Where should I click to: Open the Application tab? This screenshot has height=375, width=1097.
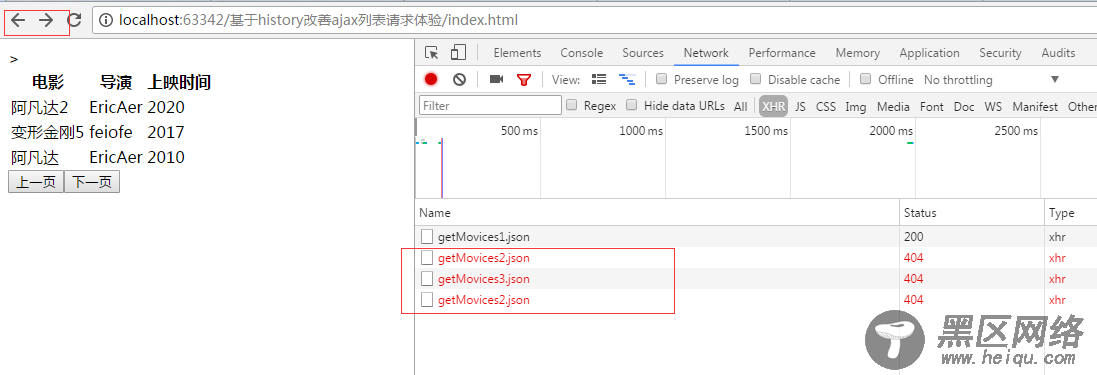(930, 53)
